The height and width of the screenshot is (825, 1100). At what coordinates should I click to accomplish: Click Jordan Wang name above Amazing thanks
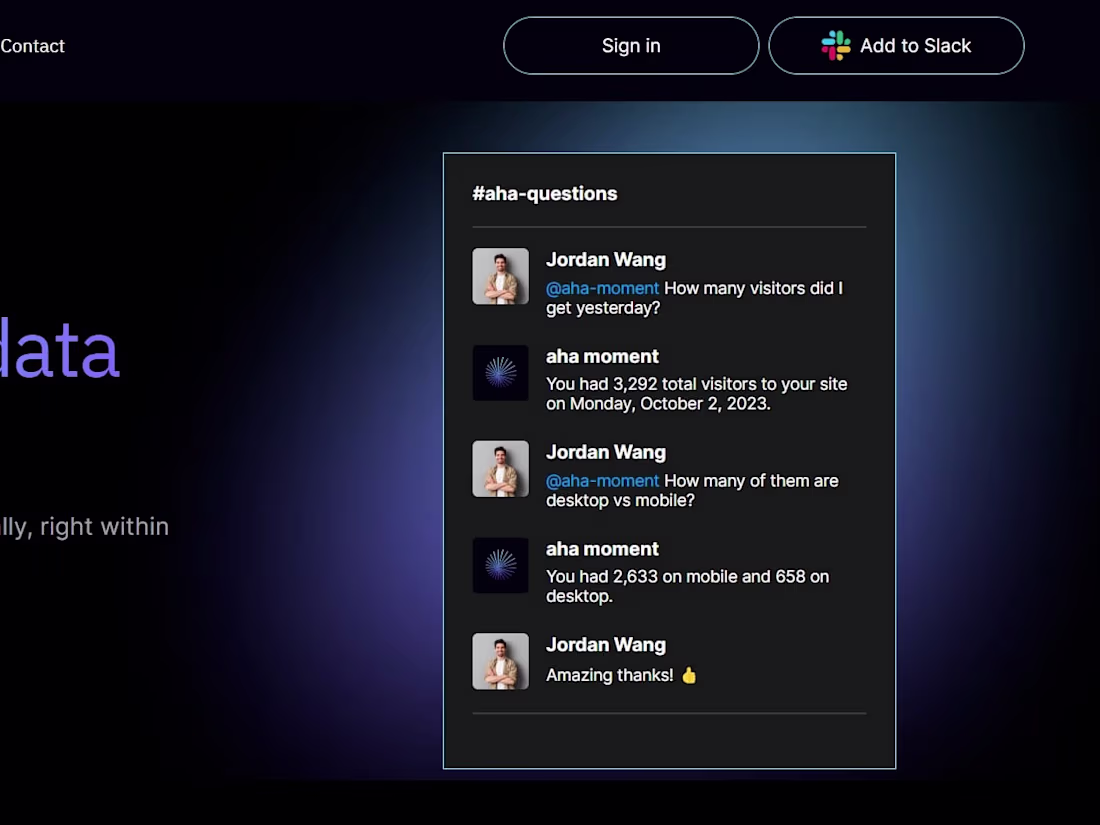(x=606, y=645)
